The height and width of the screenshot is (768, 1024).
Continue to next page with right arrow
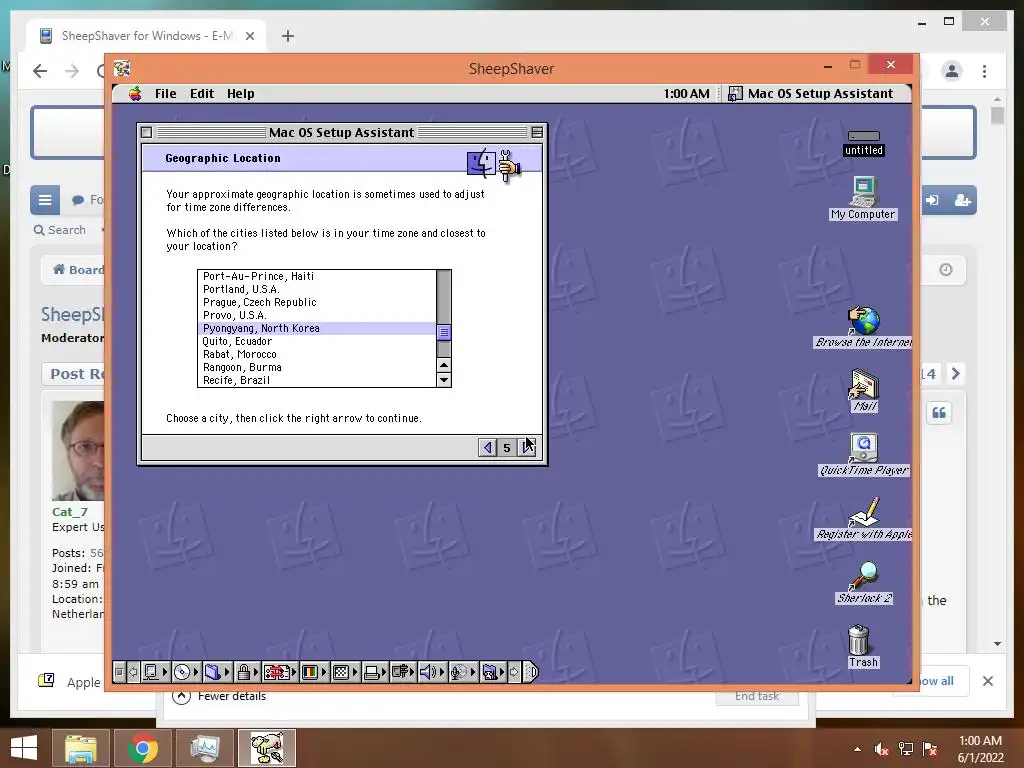pos(527,447)
